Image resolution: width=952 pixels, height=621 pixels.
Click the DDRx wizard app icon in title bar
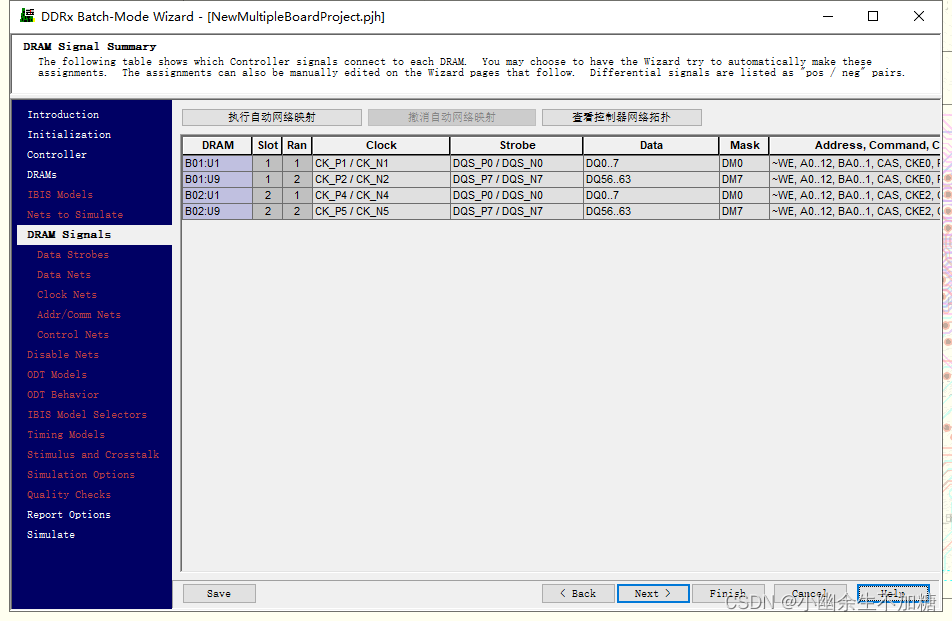(27, 16)
